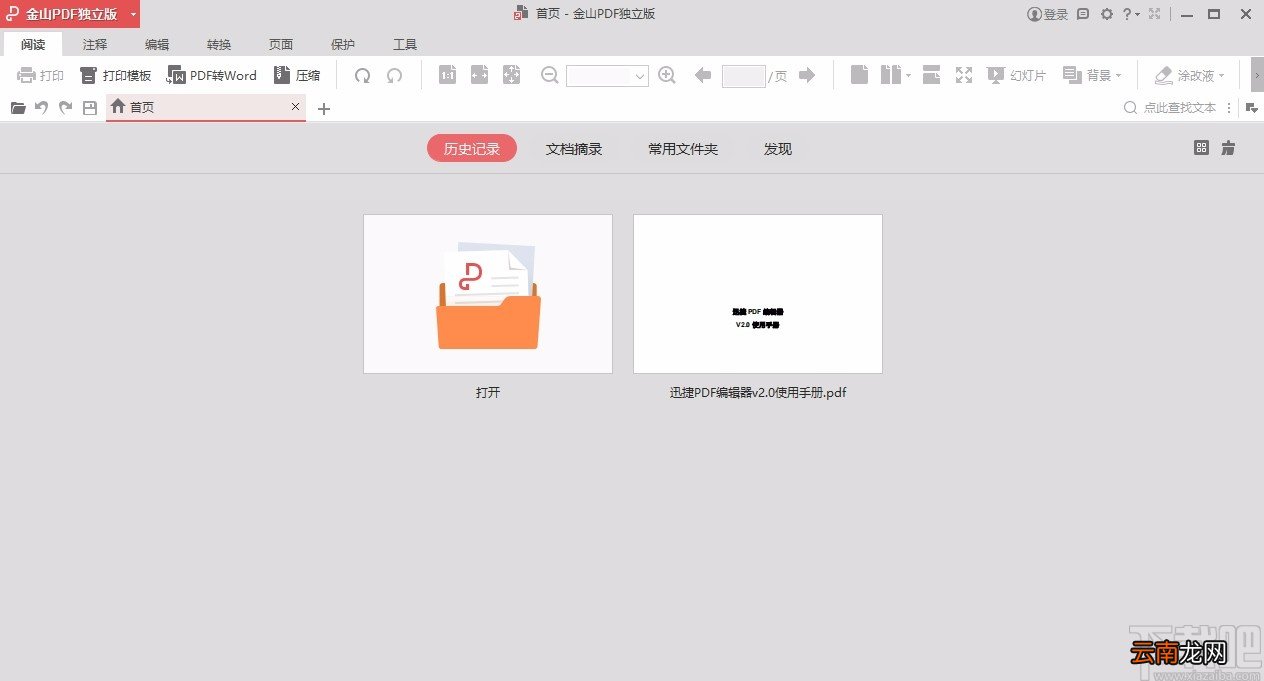Select the 常用文件夹 category
Viewport: 1264px width, 681px height.
point(683,149)
